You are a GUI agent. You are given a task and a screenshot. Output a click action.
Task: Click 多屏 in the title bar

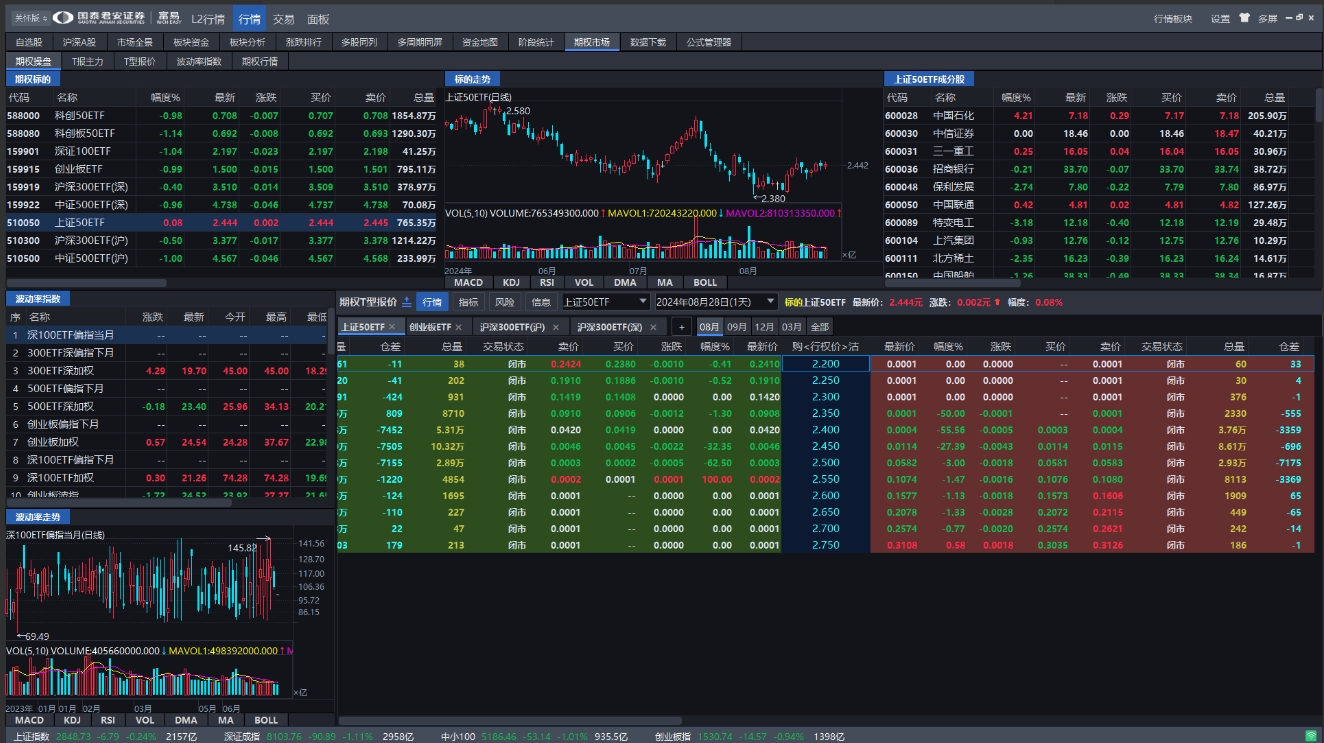pos(1268,18)
